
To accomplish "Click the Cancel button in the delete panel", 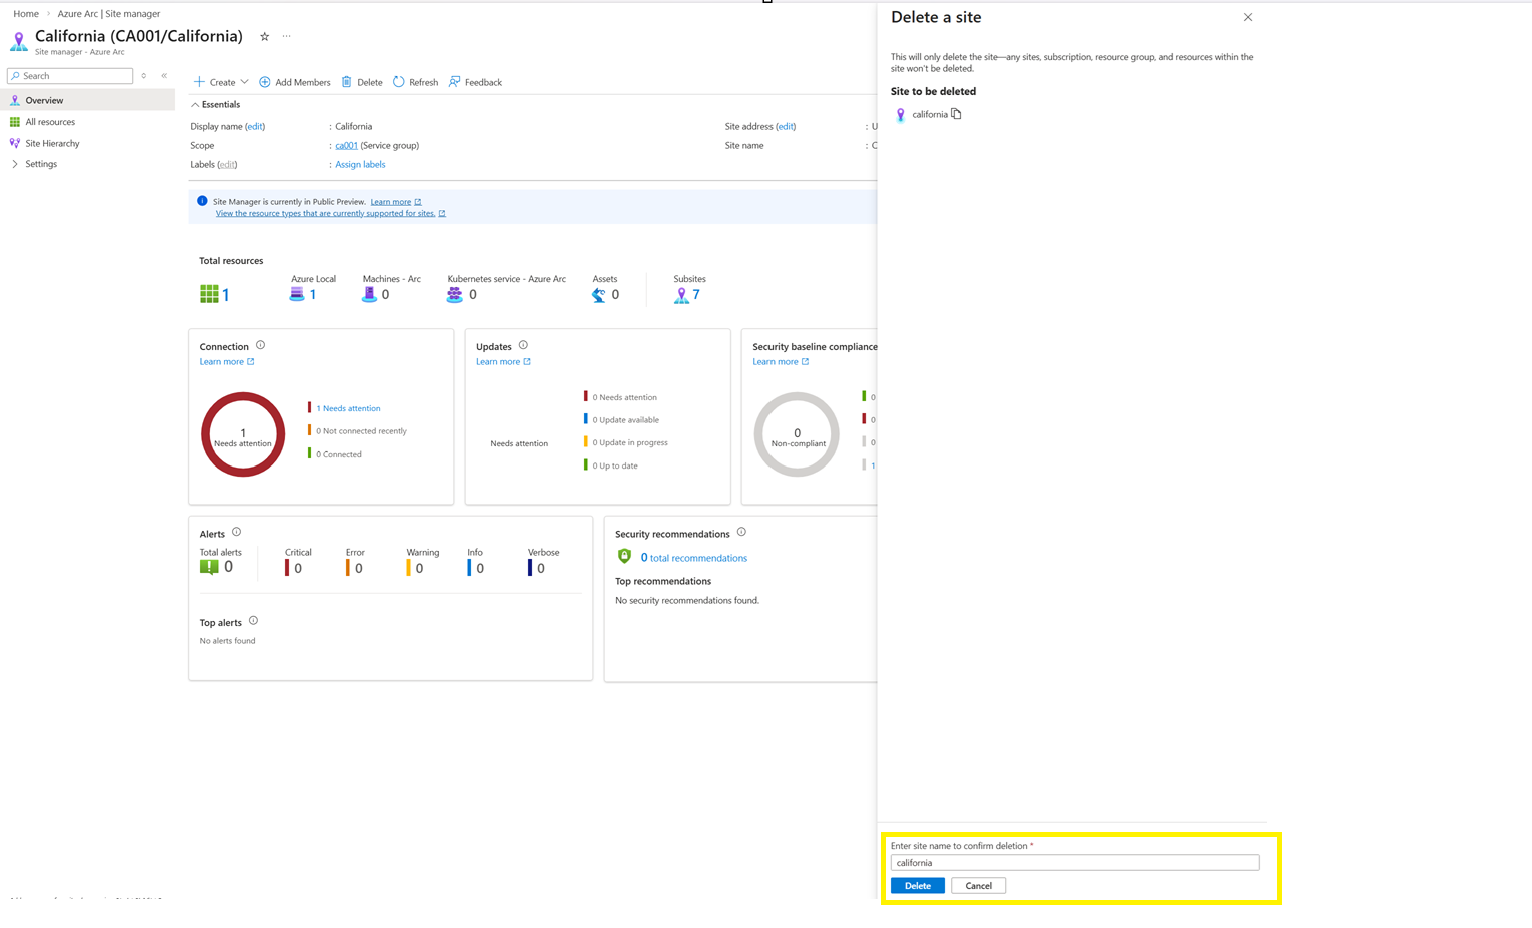I will click(x=979, y=886).
